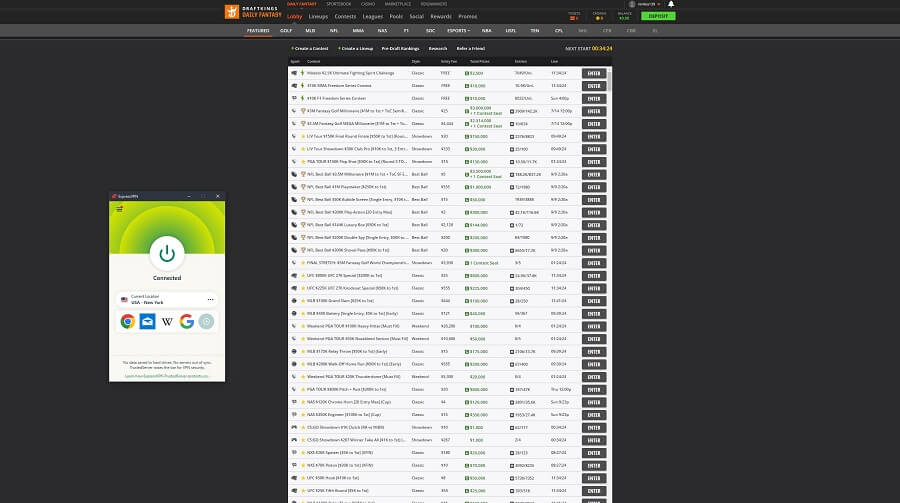Sort contests by Live column header

(x=554, y=61)
